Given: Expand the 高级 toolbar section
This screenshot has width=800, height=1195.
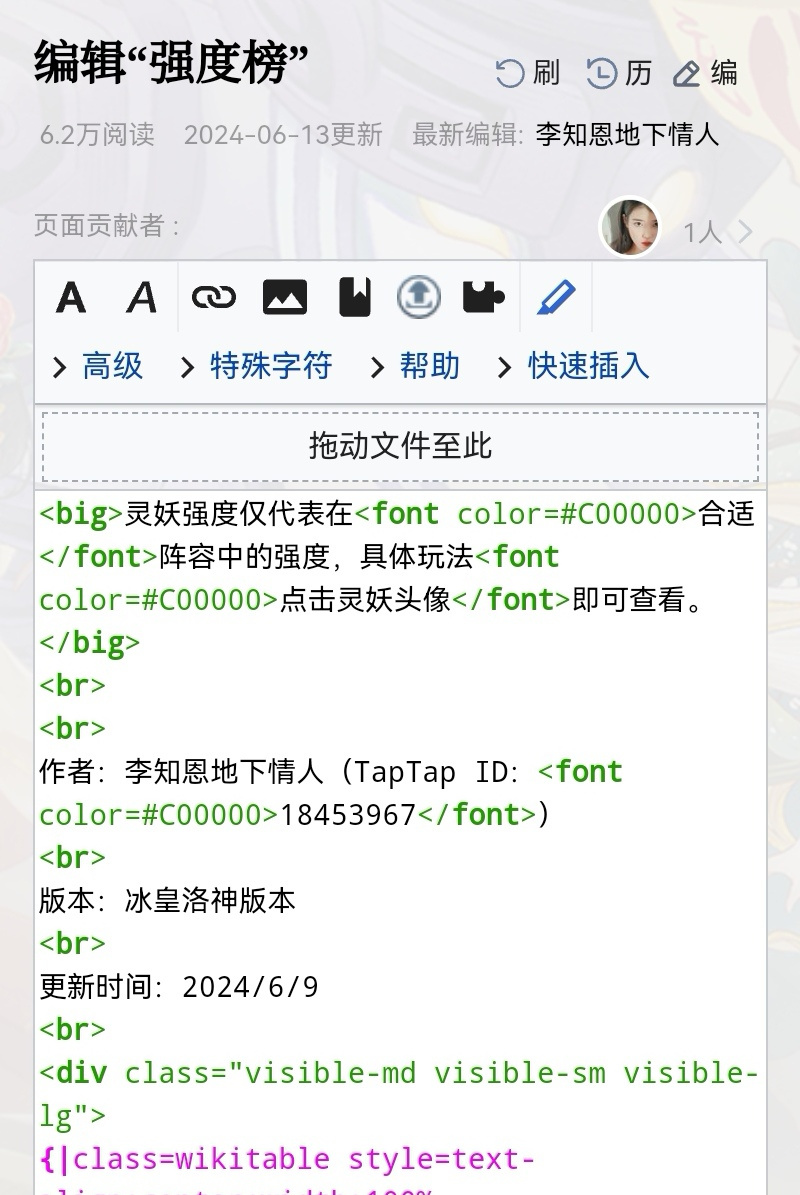Looking at the screenshot, I should click(x=98, y=367).
